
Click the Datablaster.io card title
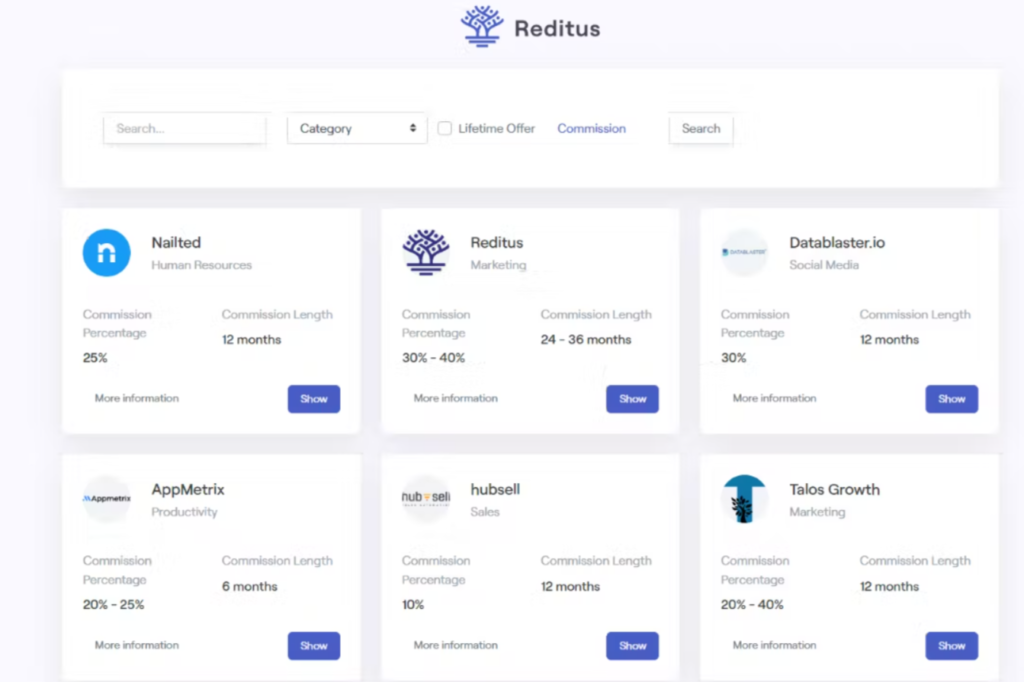(837, 242)
